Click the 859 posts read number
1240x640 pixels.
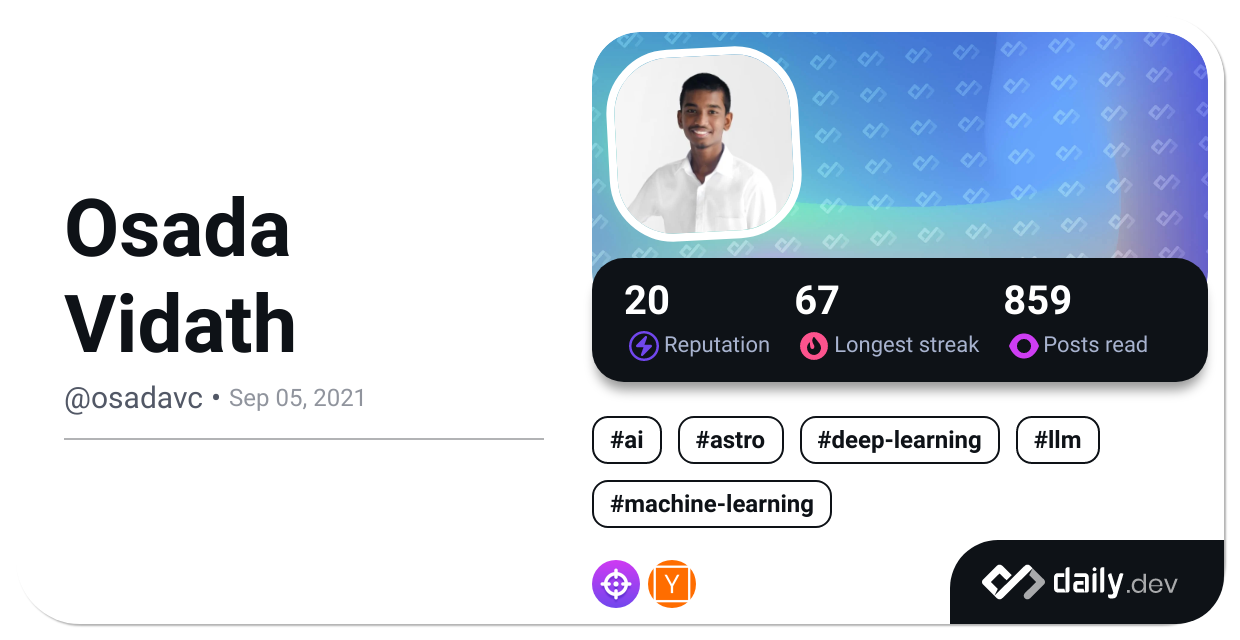tap(1037, 301)
